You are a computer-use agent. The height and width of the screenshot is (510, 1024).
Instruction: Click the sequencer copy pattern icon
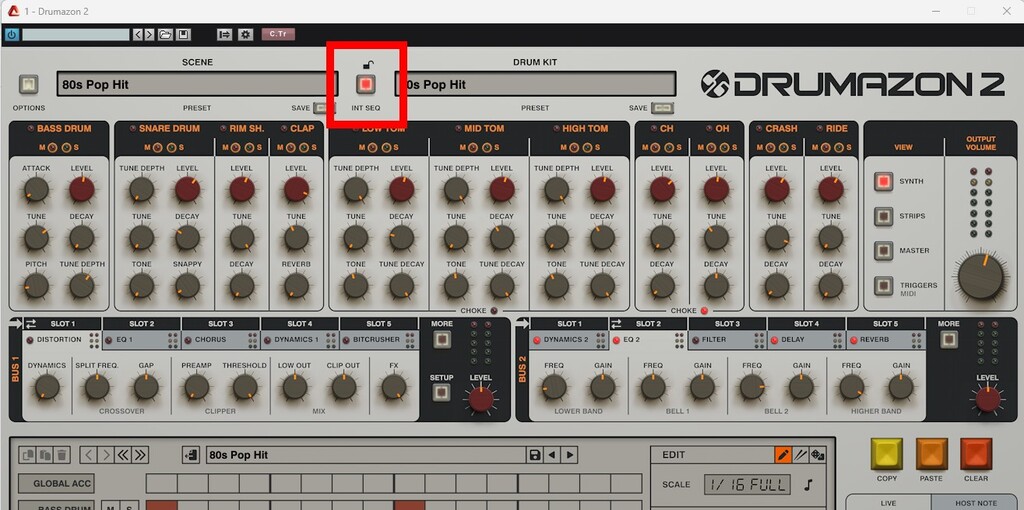[x=28, y=455]
